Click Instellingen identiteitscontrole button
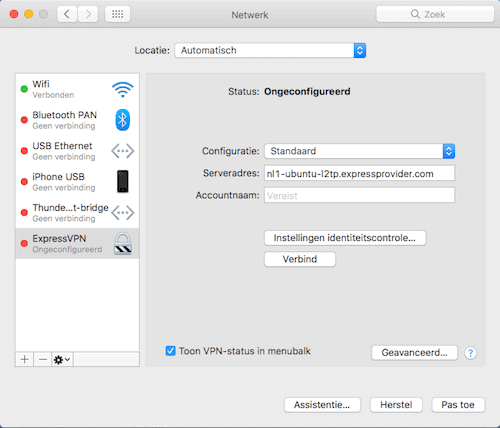 tap(345, 238)
